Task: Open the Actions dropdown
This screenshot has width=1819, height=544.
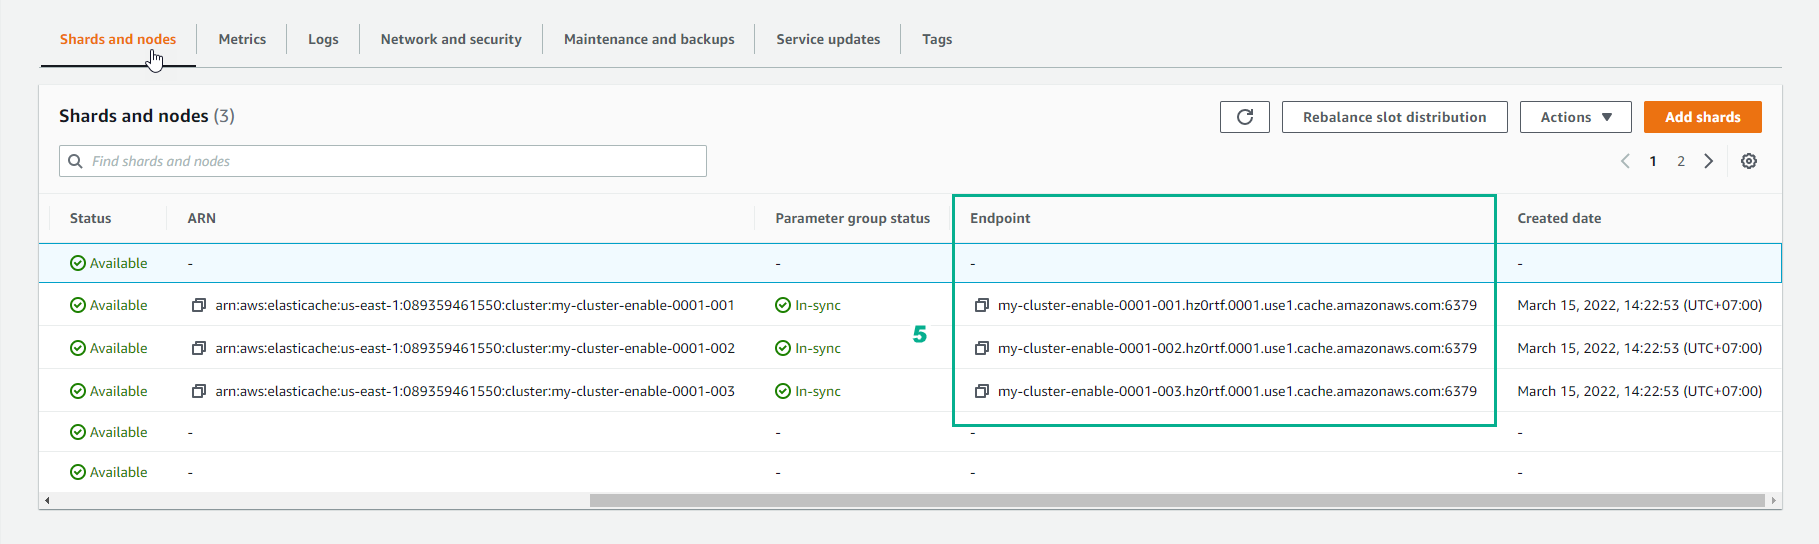Action: [1576, 117]
